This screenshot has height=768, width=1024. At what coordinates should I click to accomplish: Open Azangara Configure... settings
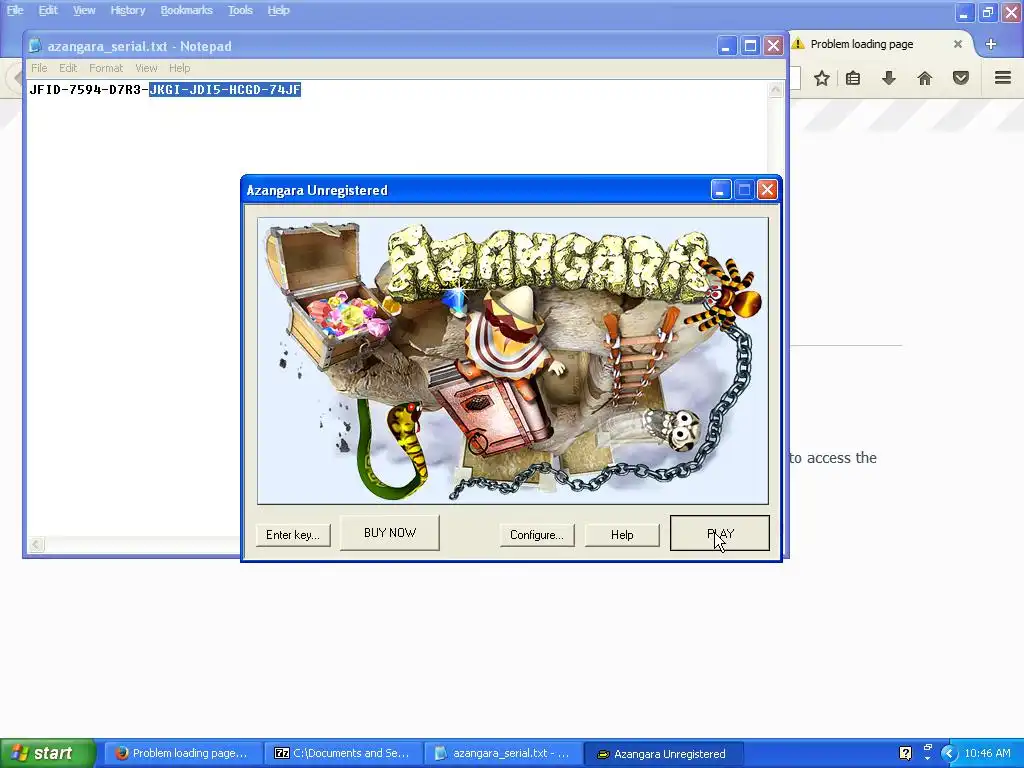click(537, 535)
